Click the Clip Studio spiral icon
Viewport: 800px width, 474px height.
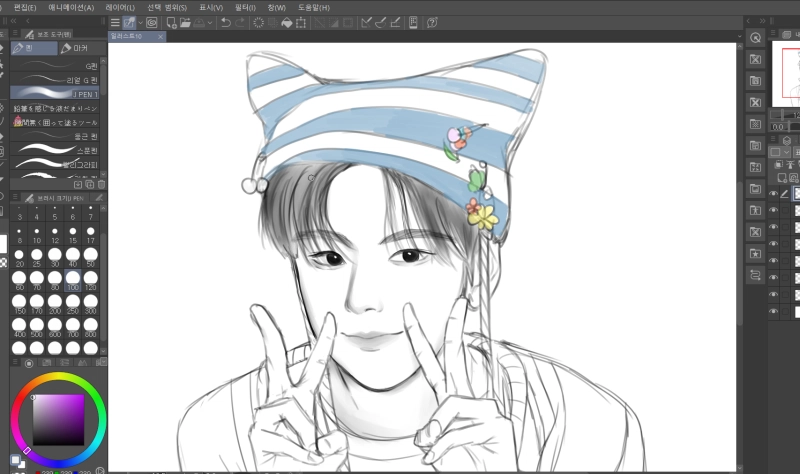tap(151, 22)
